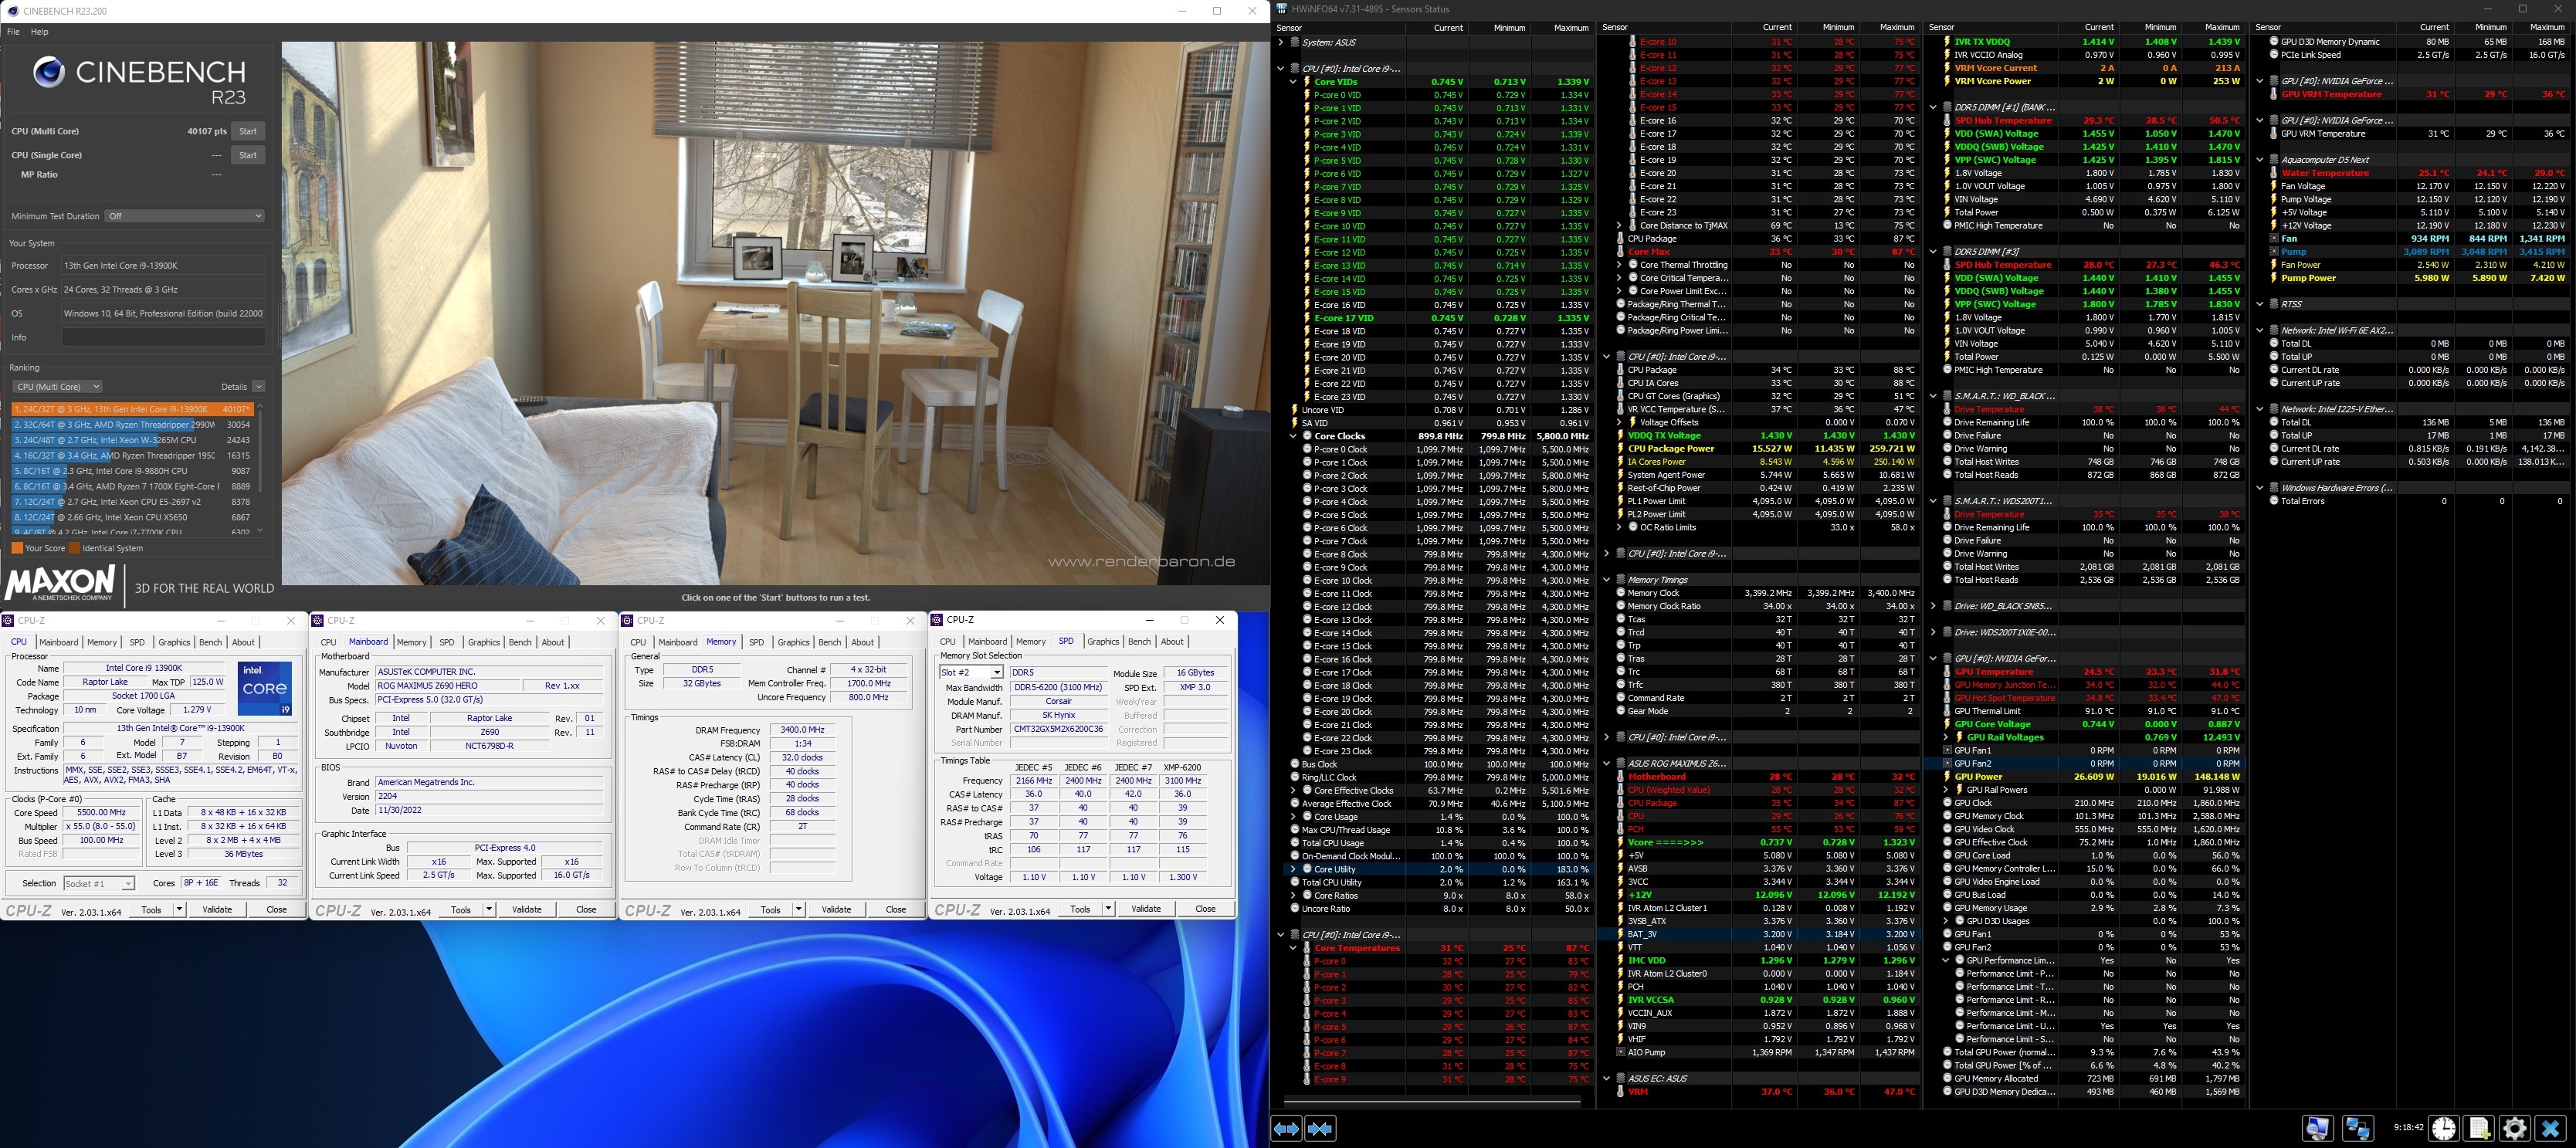Screen dimensions: 2576x1148
Task: Click HWiNFO blue X close-sensors icon
Action: pos(2551,1129)
